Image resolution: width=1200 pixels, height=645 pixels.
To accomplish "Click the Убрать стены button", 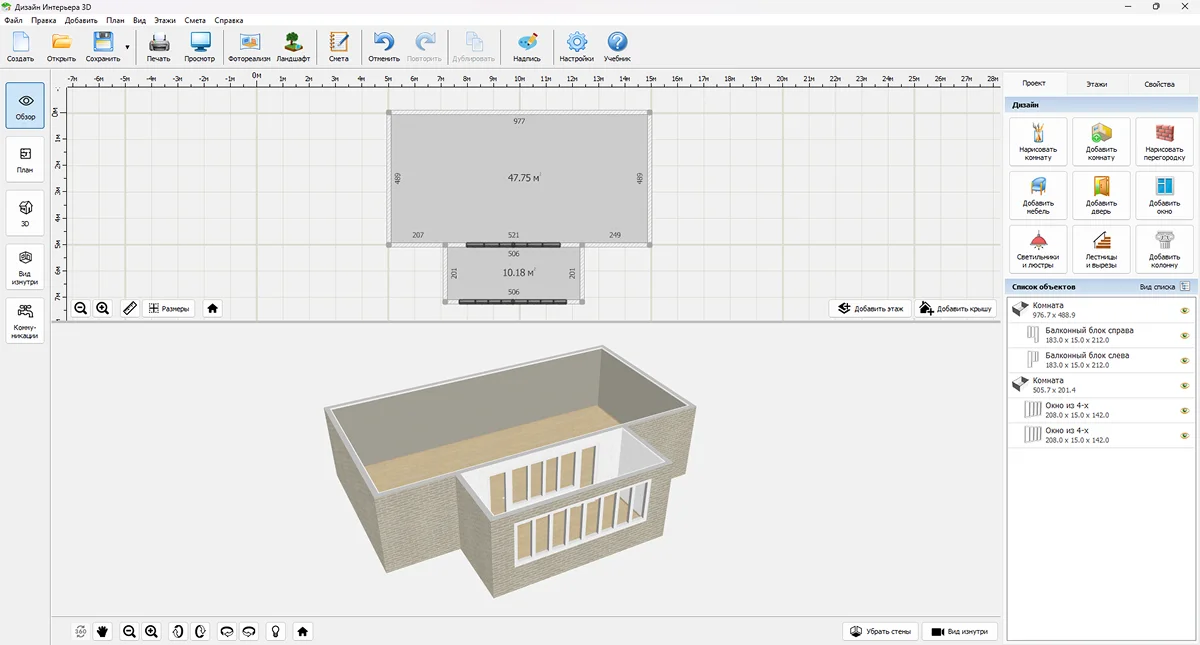I will click(880, 631).
